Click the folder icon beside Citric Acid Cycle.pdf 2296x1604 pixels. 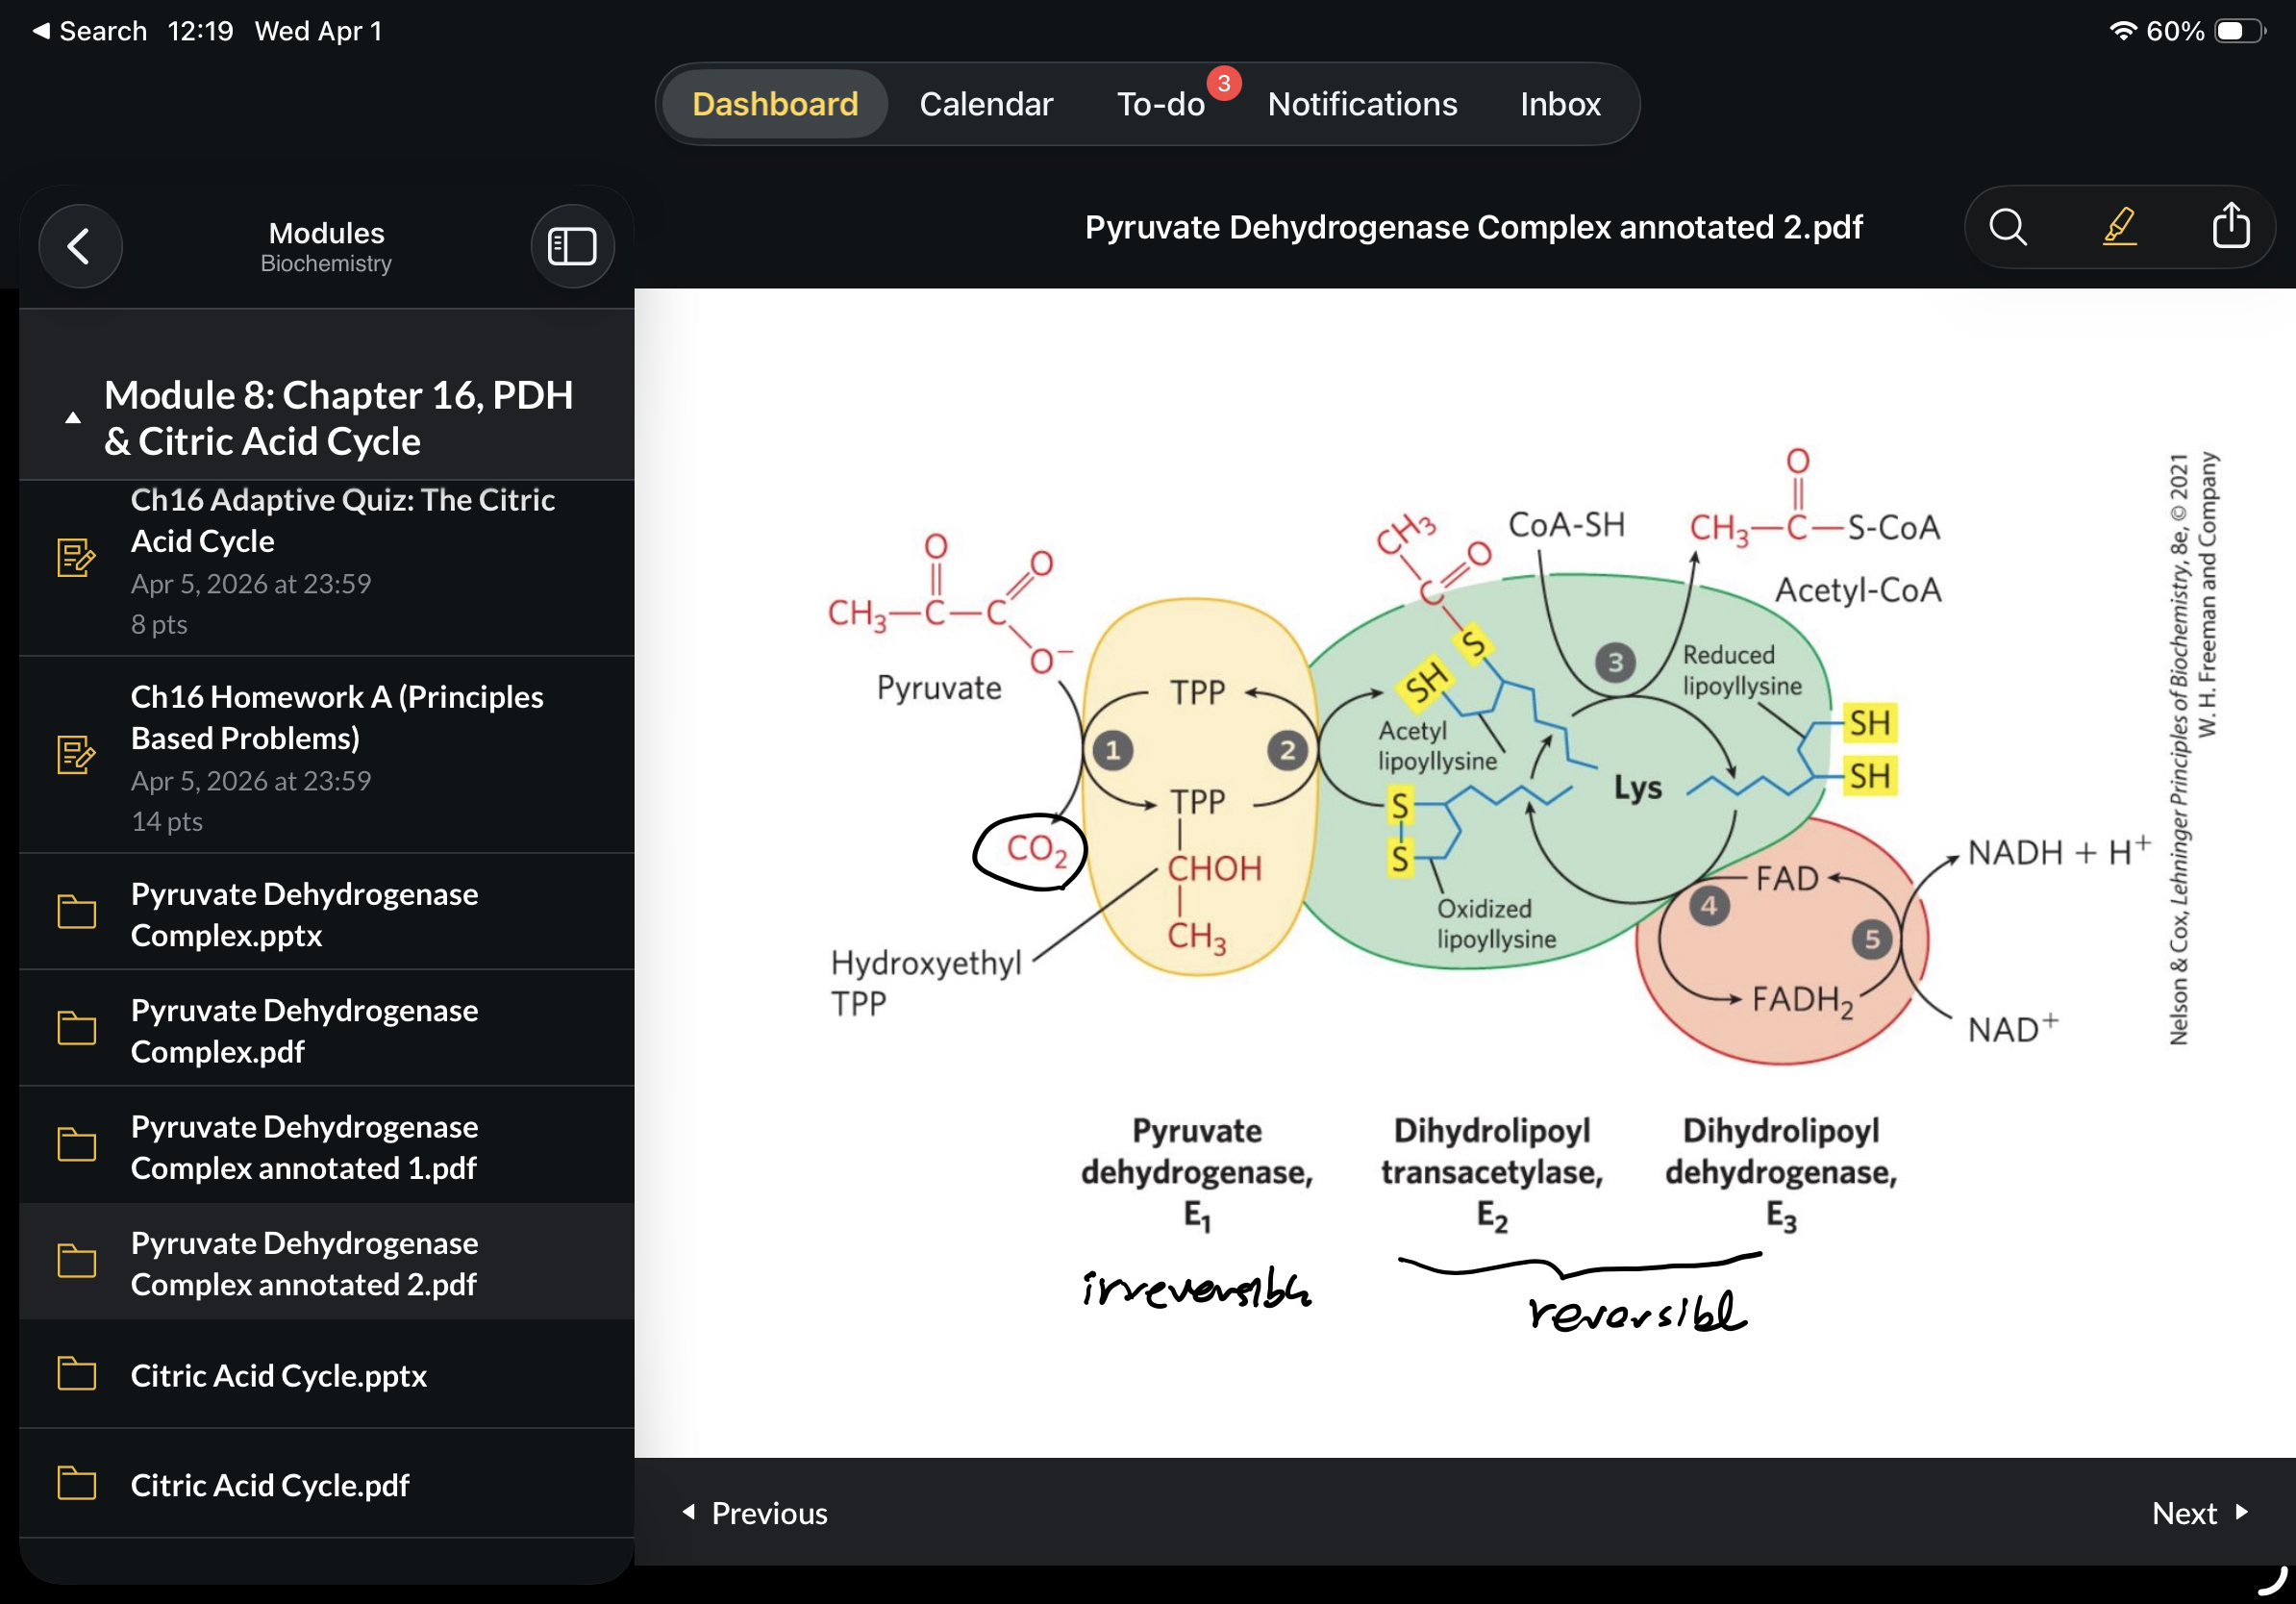point(76,1486)
